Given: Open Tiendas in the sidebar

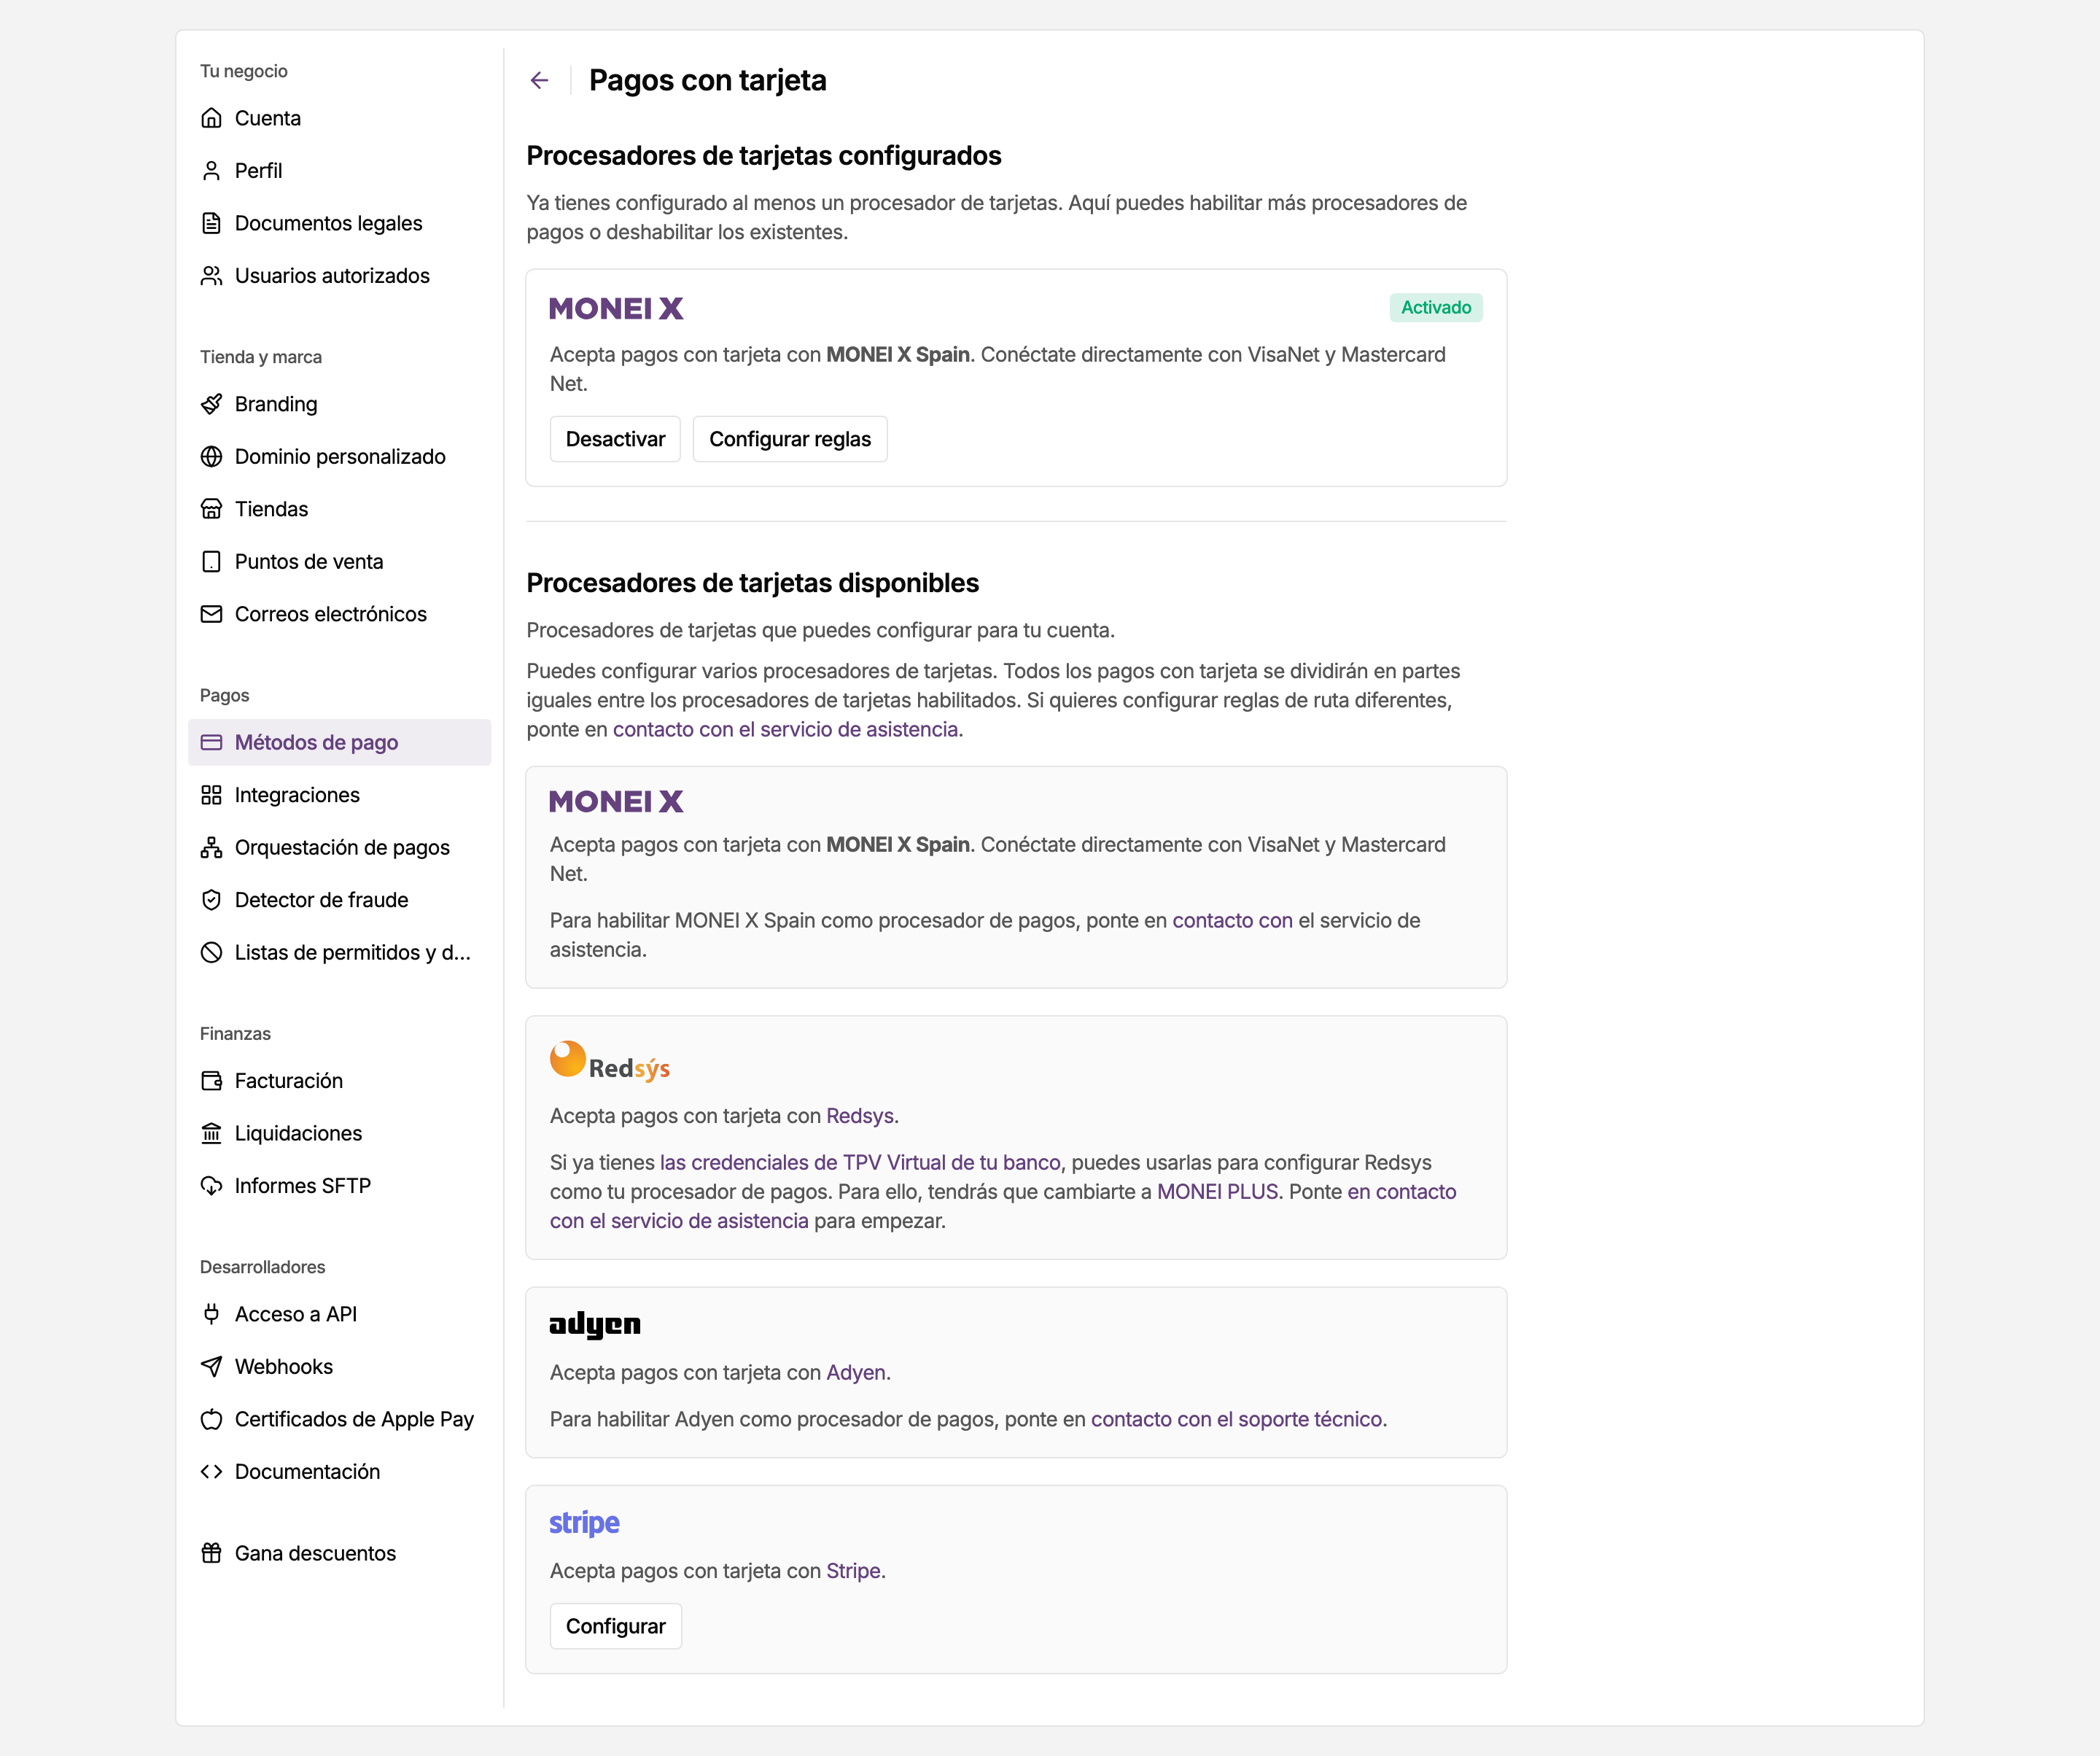Looking at the screenshot, I should click(339, 509).
